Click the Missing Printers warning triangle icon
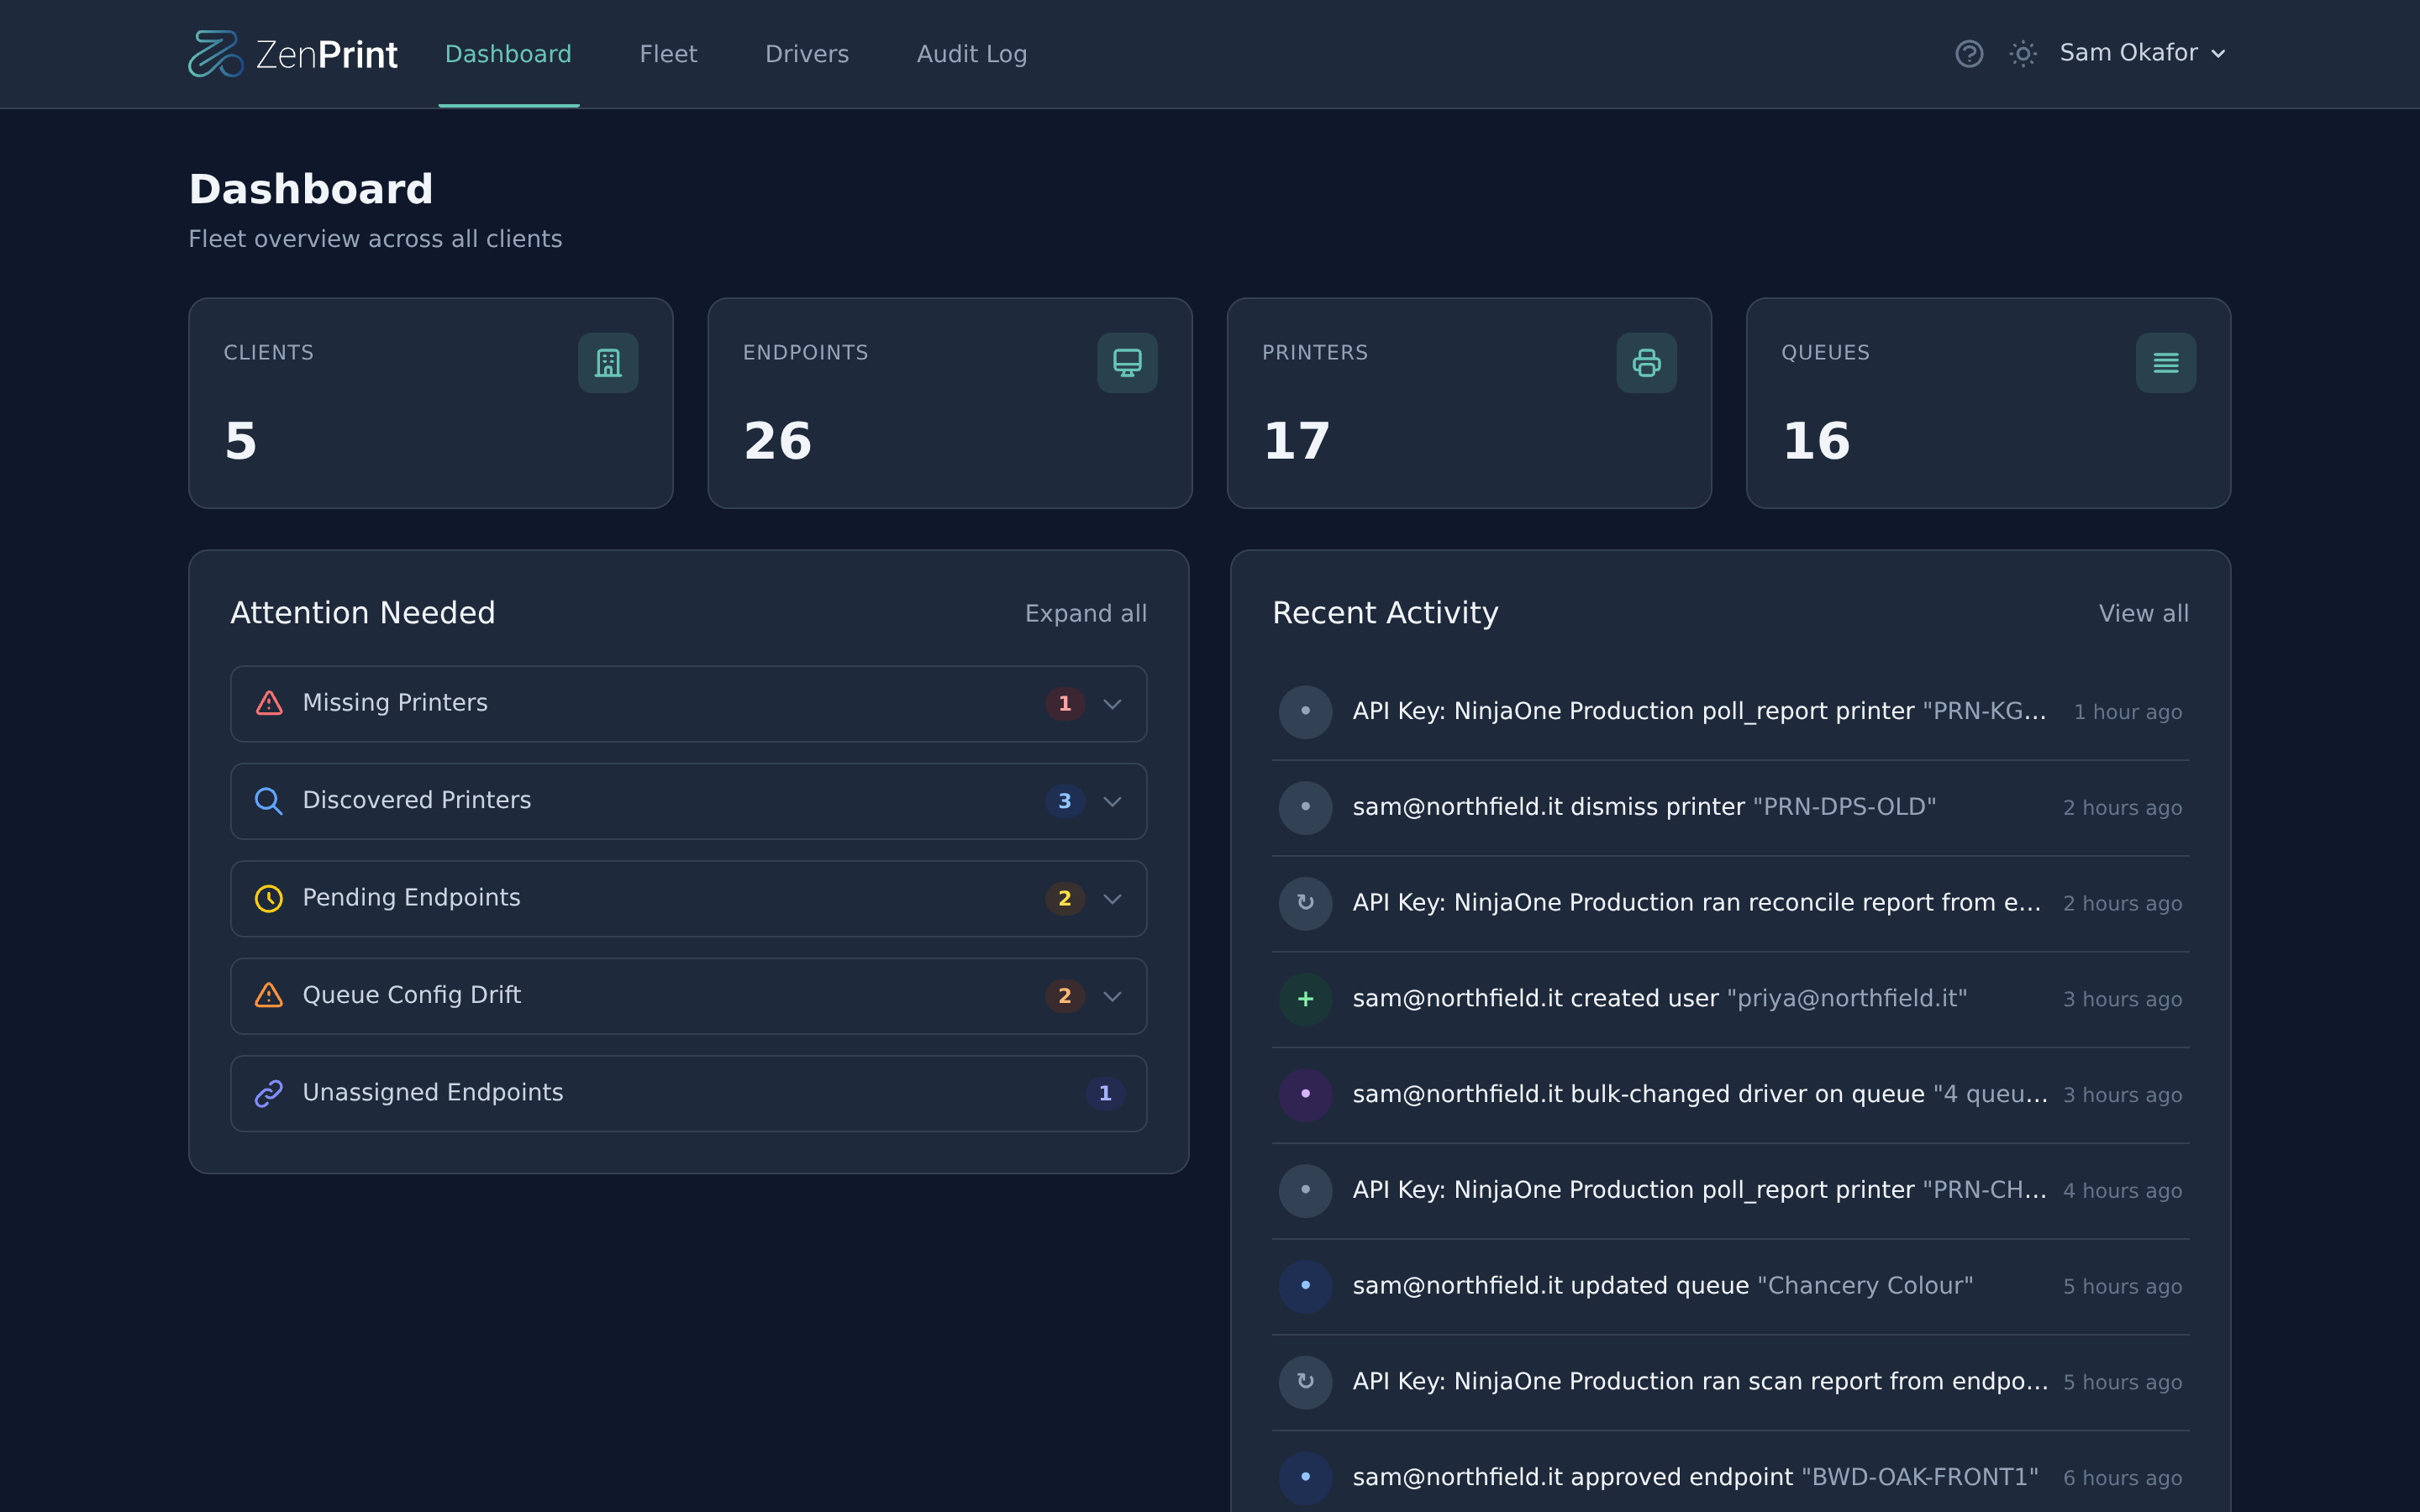Image resolution: width=2420 pixels, height=1512 pixels. pos(269,703)
